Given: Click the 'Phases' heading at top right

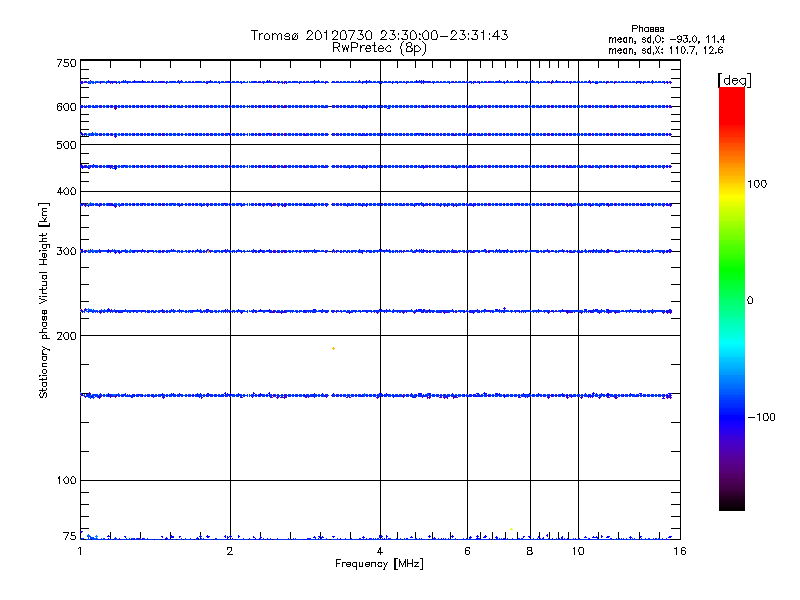Looking at the screenshot, I should (x=647, y=29).
